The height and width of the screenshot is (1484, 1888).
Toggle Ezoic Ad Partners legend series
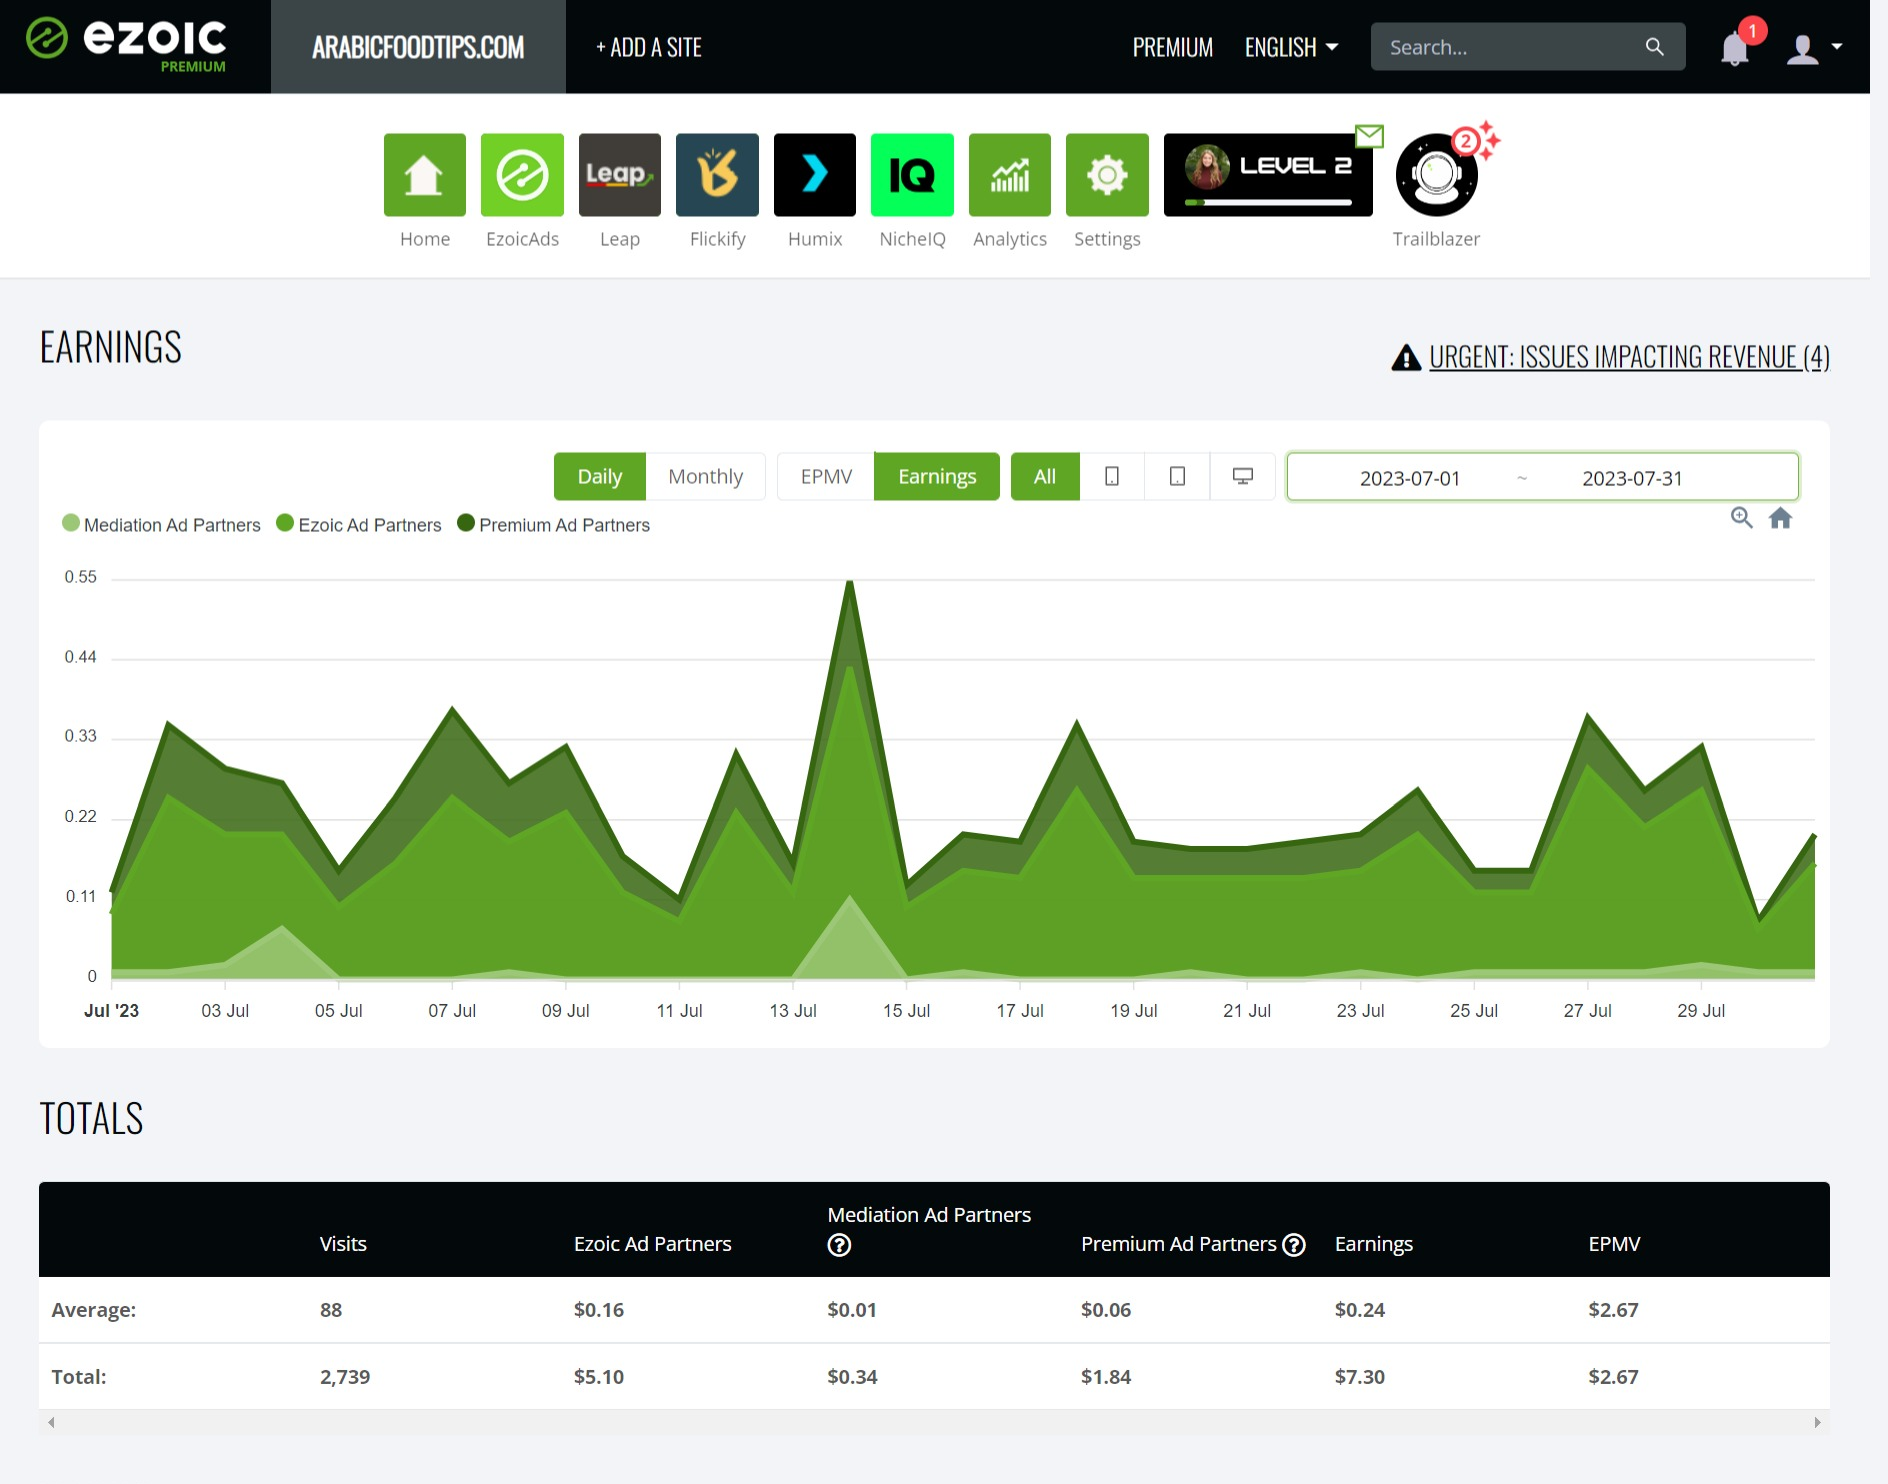[359, 525]
